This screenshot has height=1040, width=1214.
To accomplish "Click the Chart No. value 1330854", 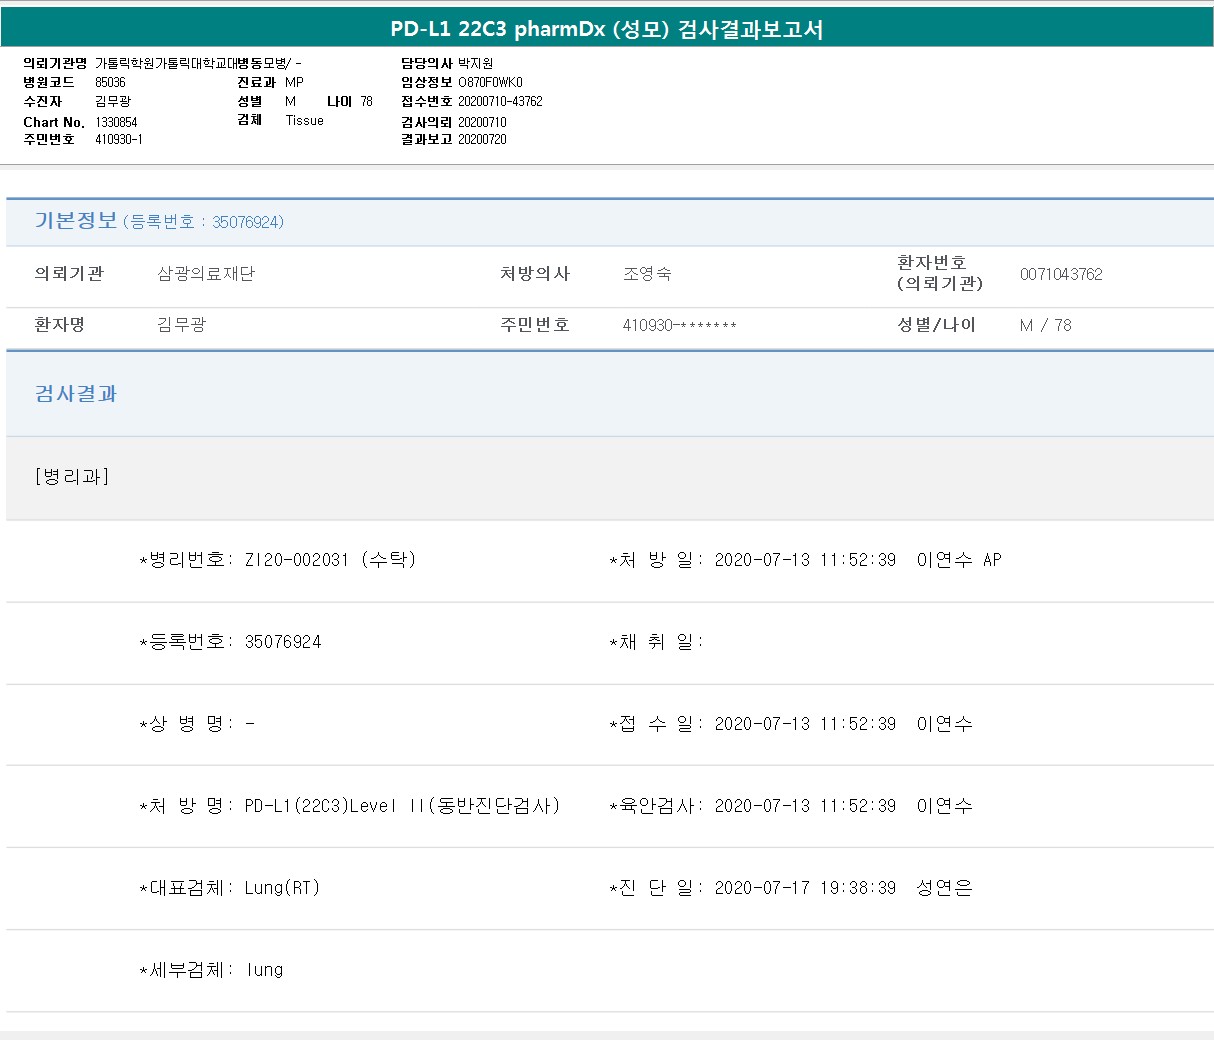I will 116,122.
